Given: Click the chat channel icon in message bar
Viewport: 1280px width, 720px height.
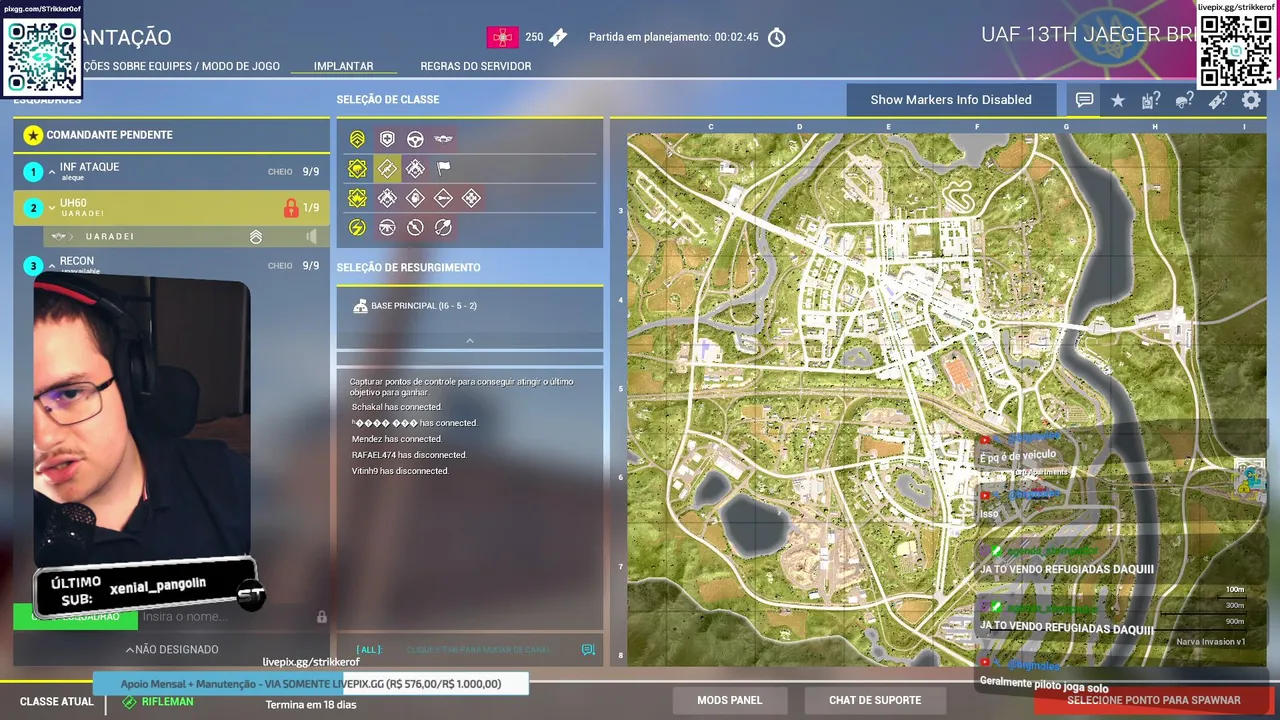Looking at the screenshot, I should (x=588, y=650).
